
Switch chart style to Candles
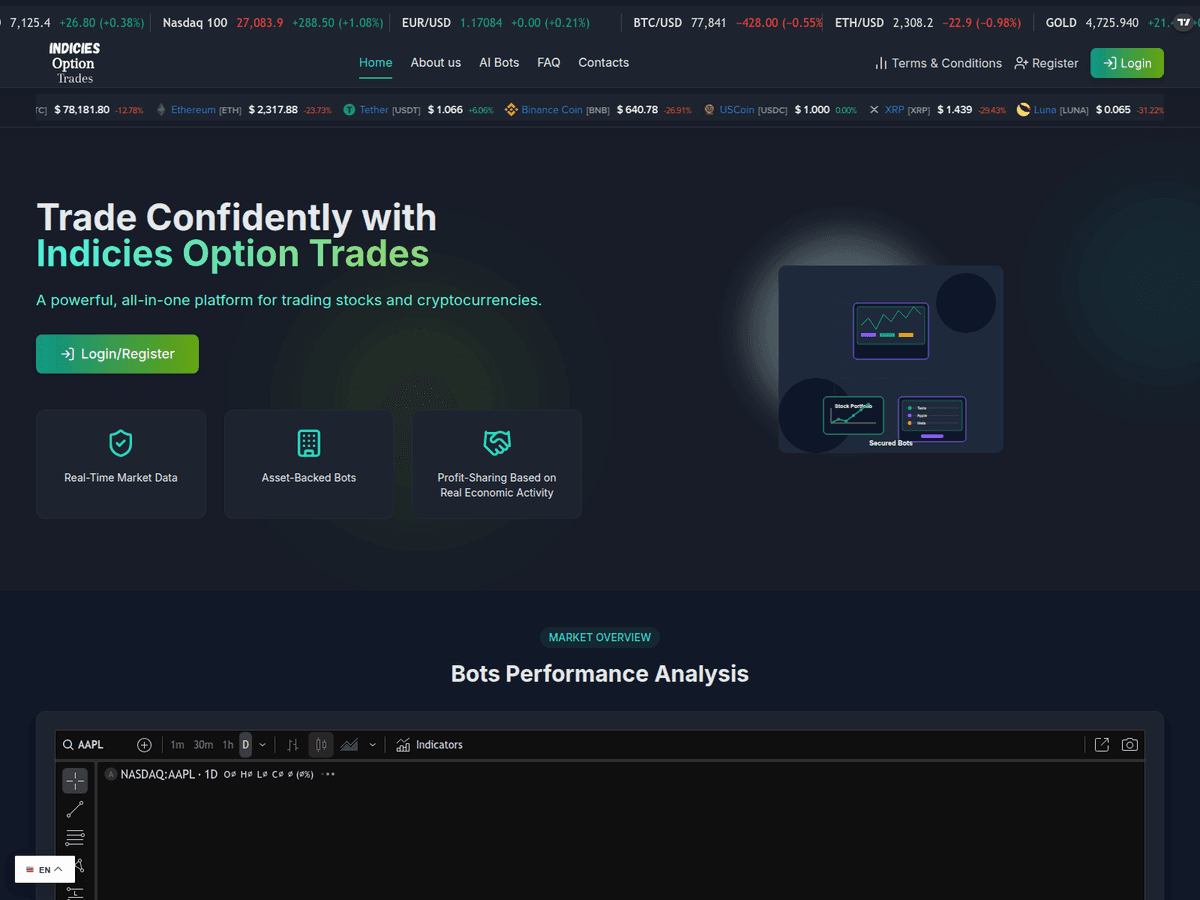(321, 745)
